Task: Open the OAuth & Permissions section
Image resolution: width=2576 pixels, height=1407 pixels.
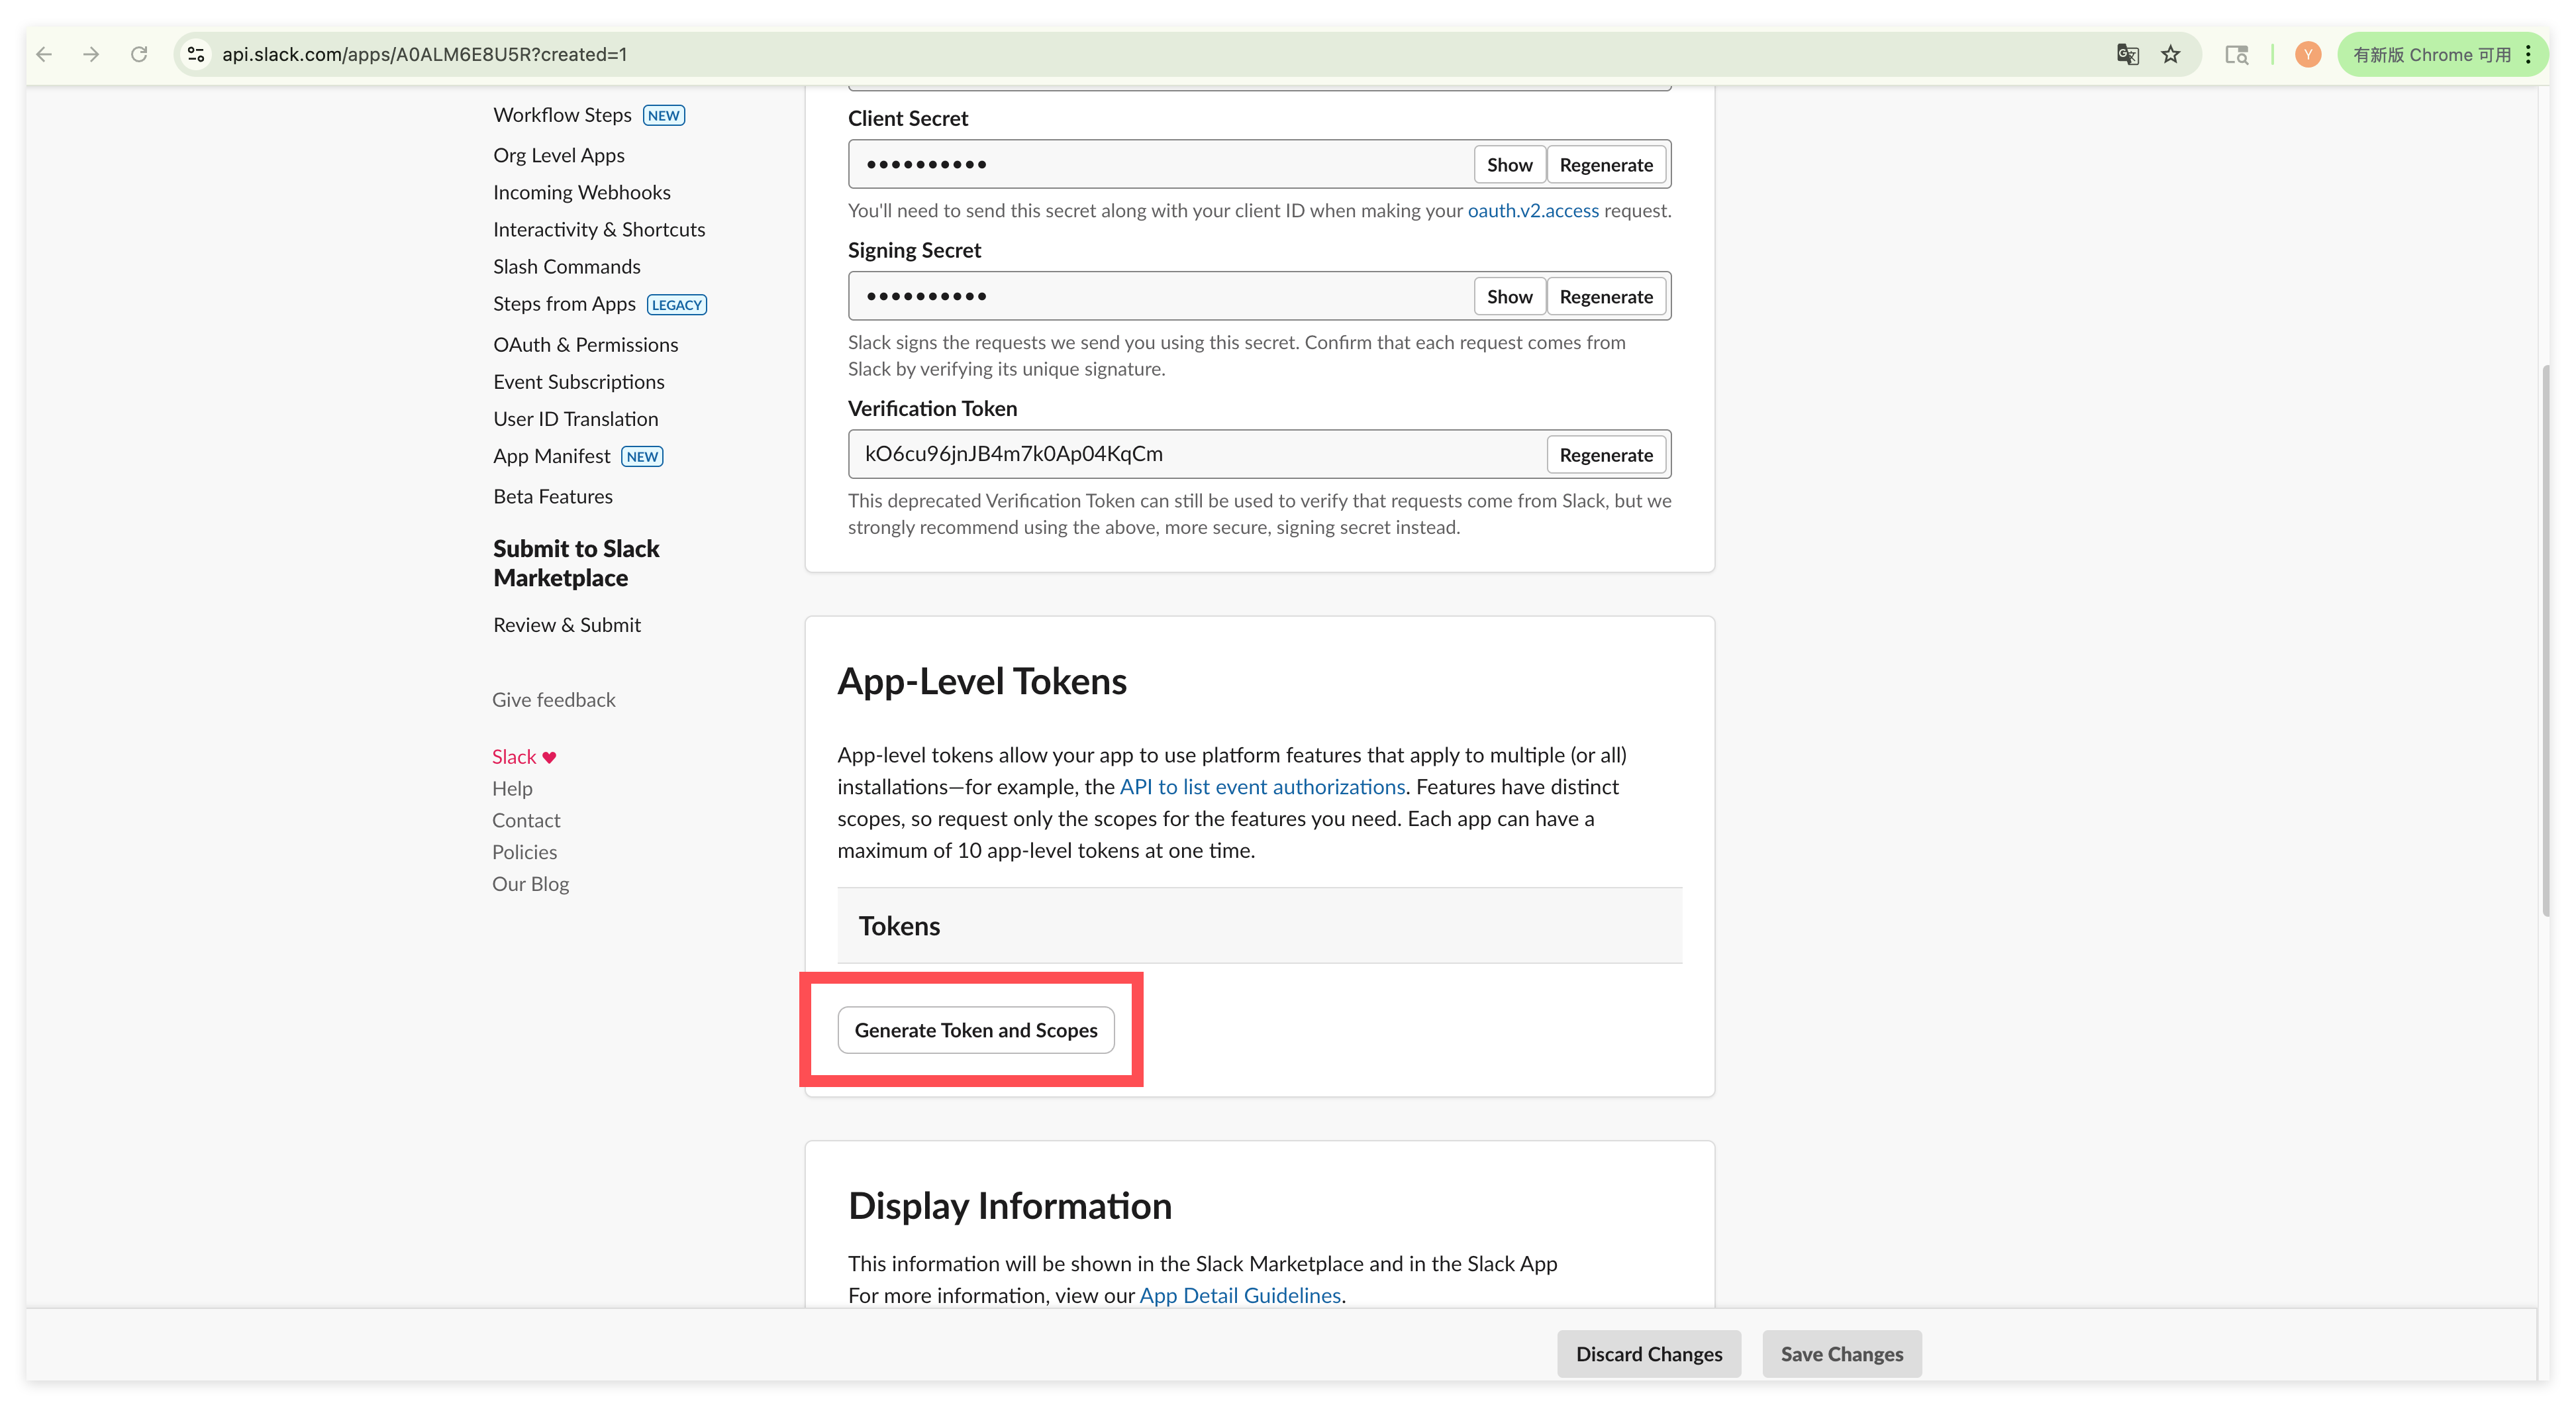Action: click(x=585, y=345)
